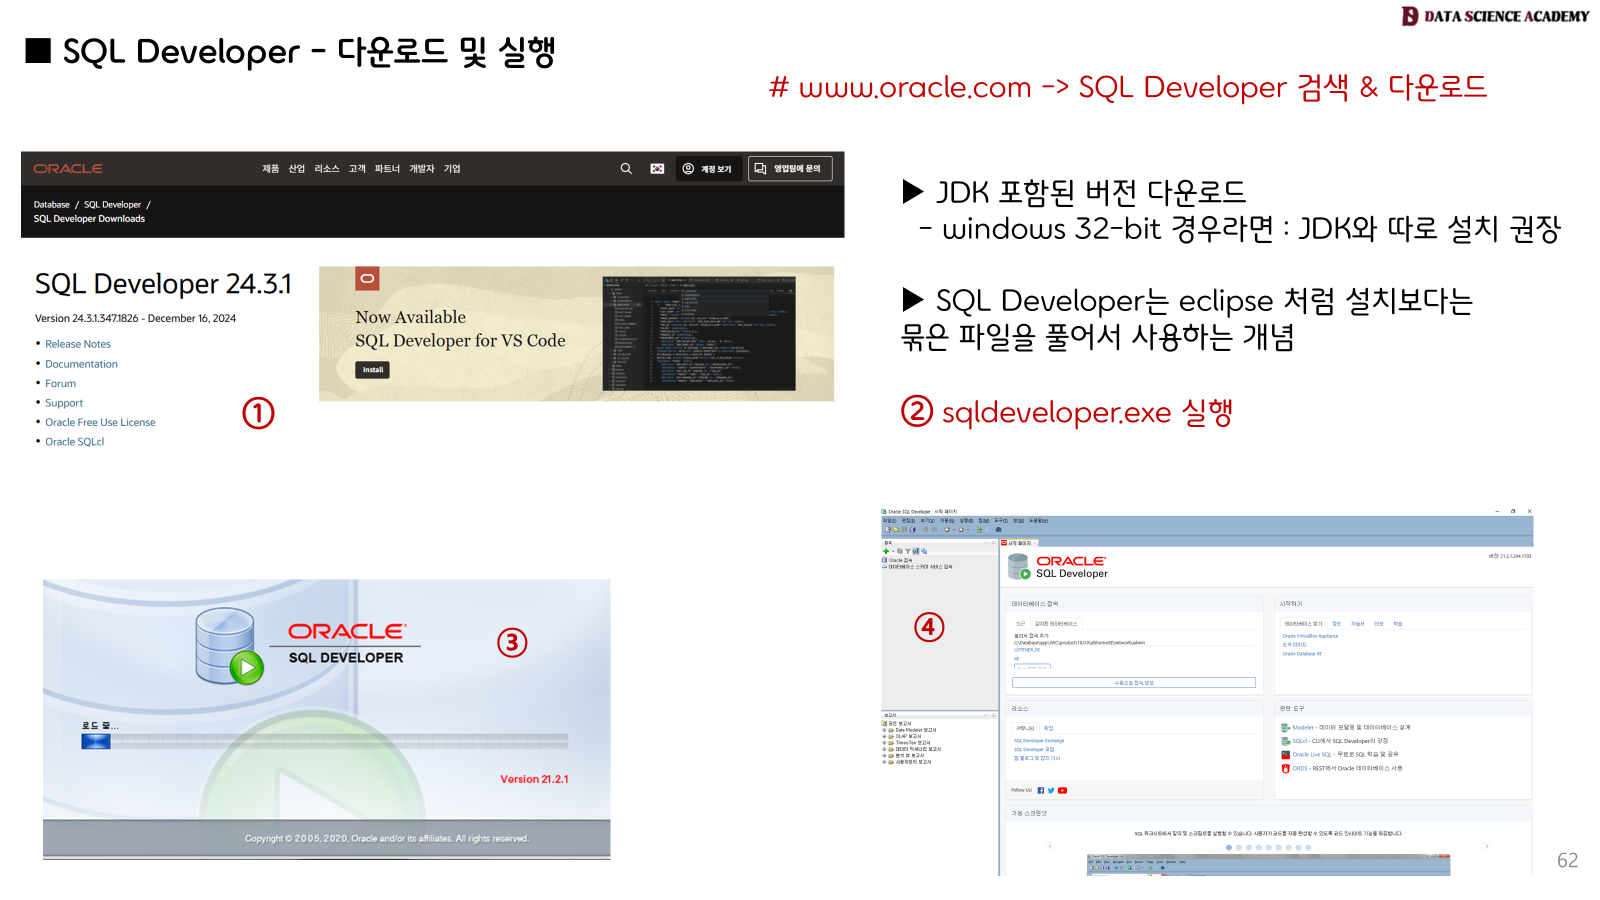Go to next feature screenshot arrow

(1487, 846)
